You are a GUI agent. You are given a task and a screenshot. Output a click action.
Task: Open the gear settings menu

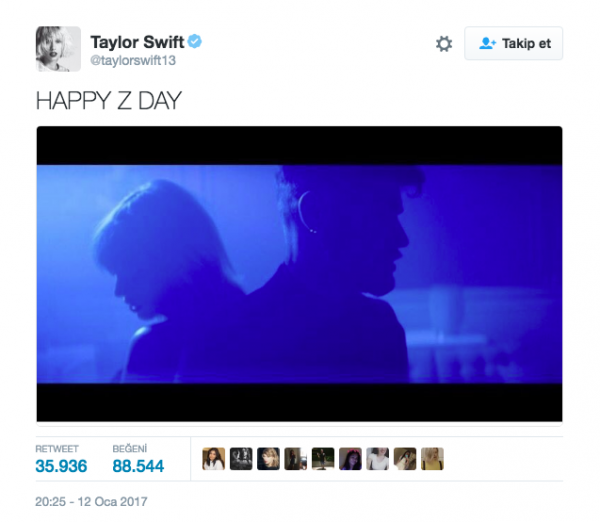pos(444,44)
